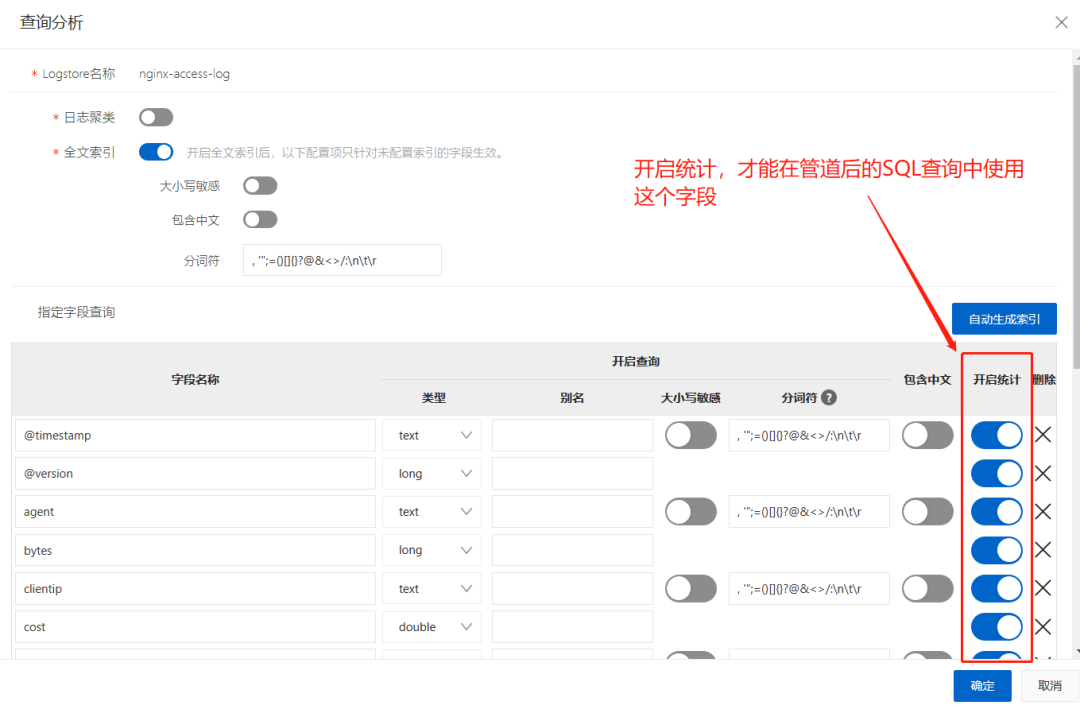Viewport: 1080px width, 709px height.
Task: Toggle the 日志聚类 switch
Action: (x=156, y=117)
